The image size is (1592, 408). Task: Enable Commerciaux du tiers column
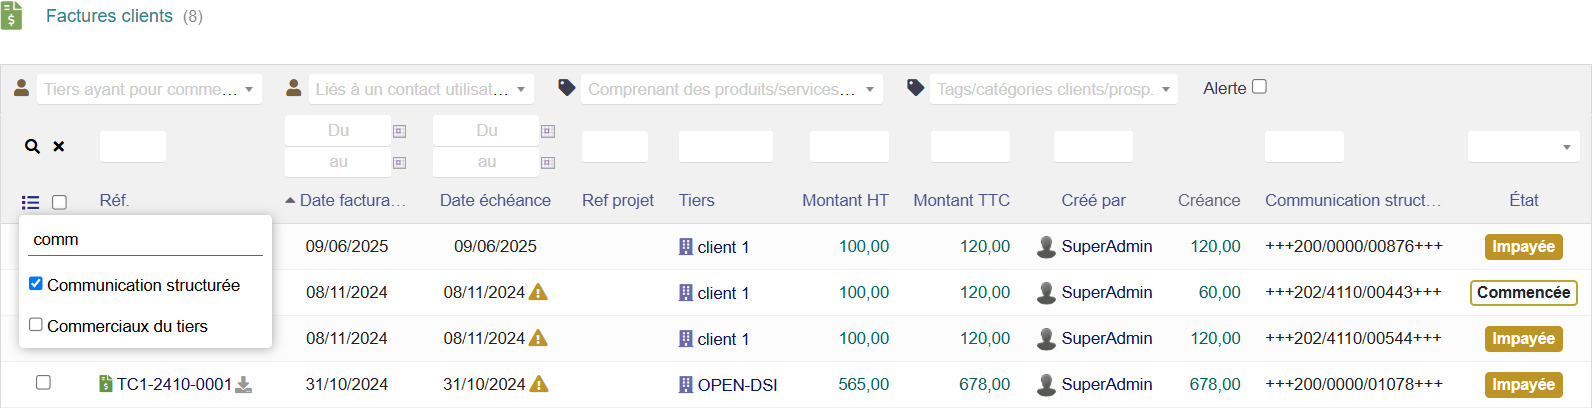[x=36, y=325]
